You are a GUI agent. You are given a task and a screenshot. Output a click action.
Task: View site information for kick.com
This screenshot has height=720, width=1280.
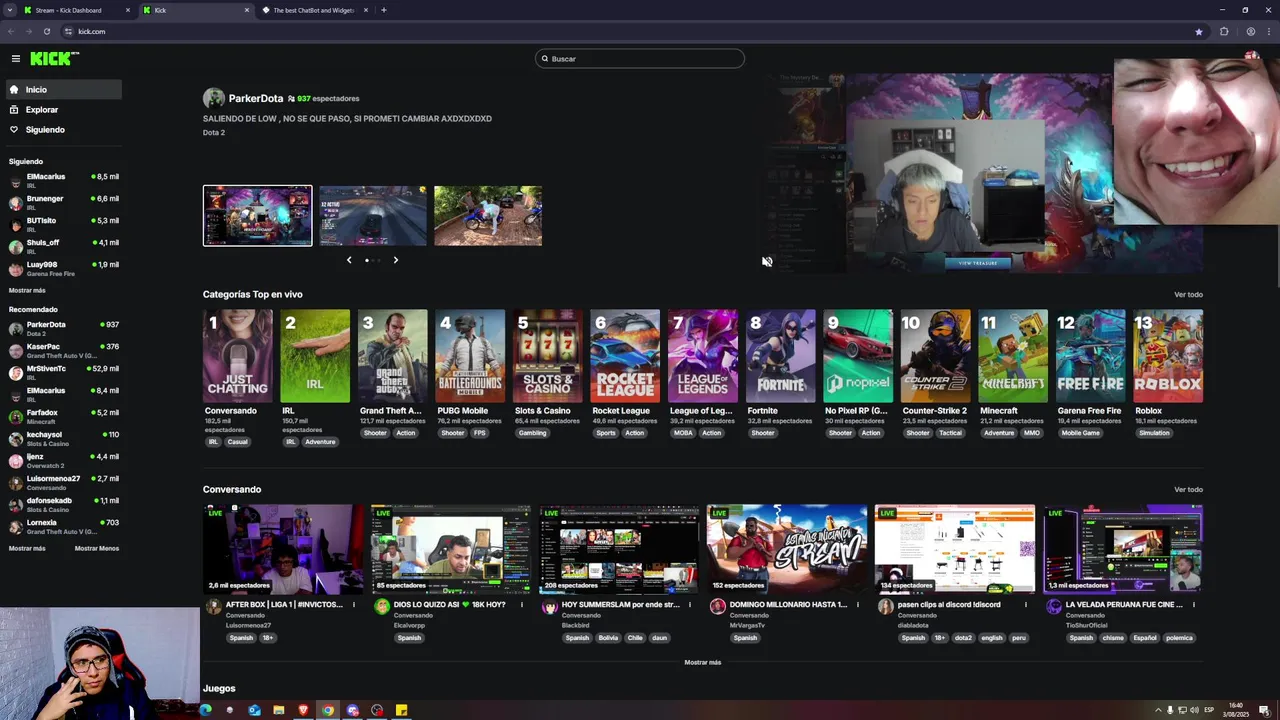point(68,31)
